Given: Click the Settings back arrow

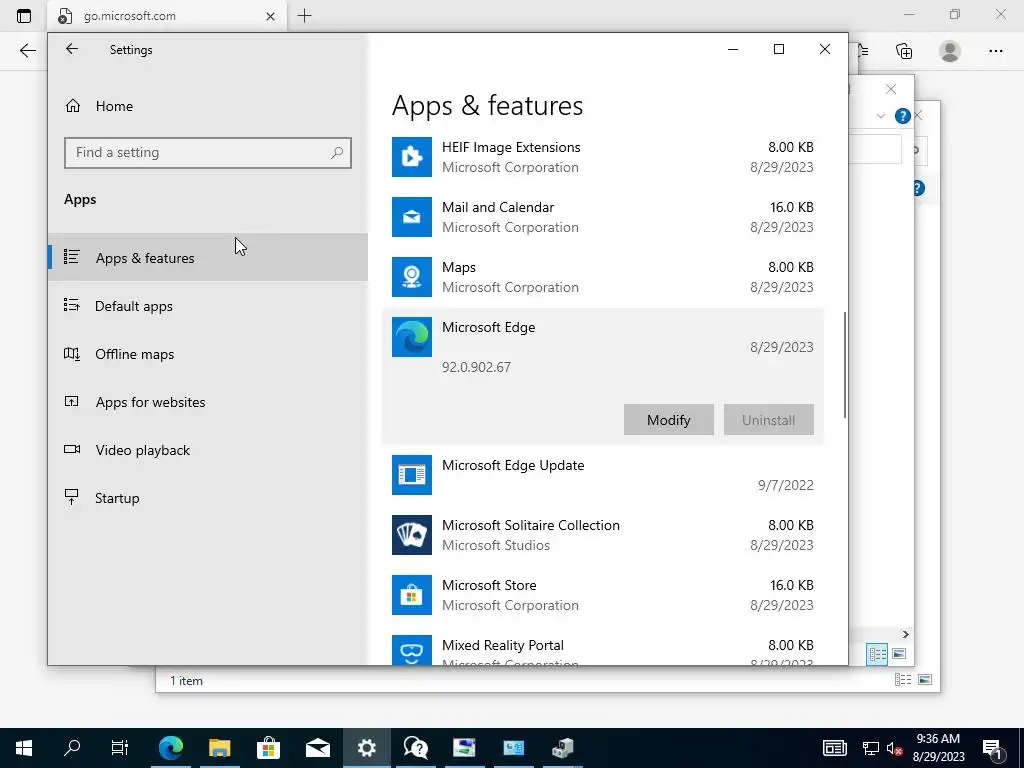Looking at the screenshot, I should pyautogui.click(x=72, y=49).
